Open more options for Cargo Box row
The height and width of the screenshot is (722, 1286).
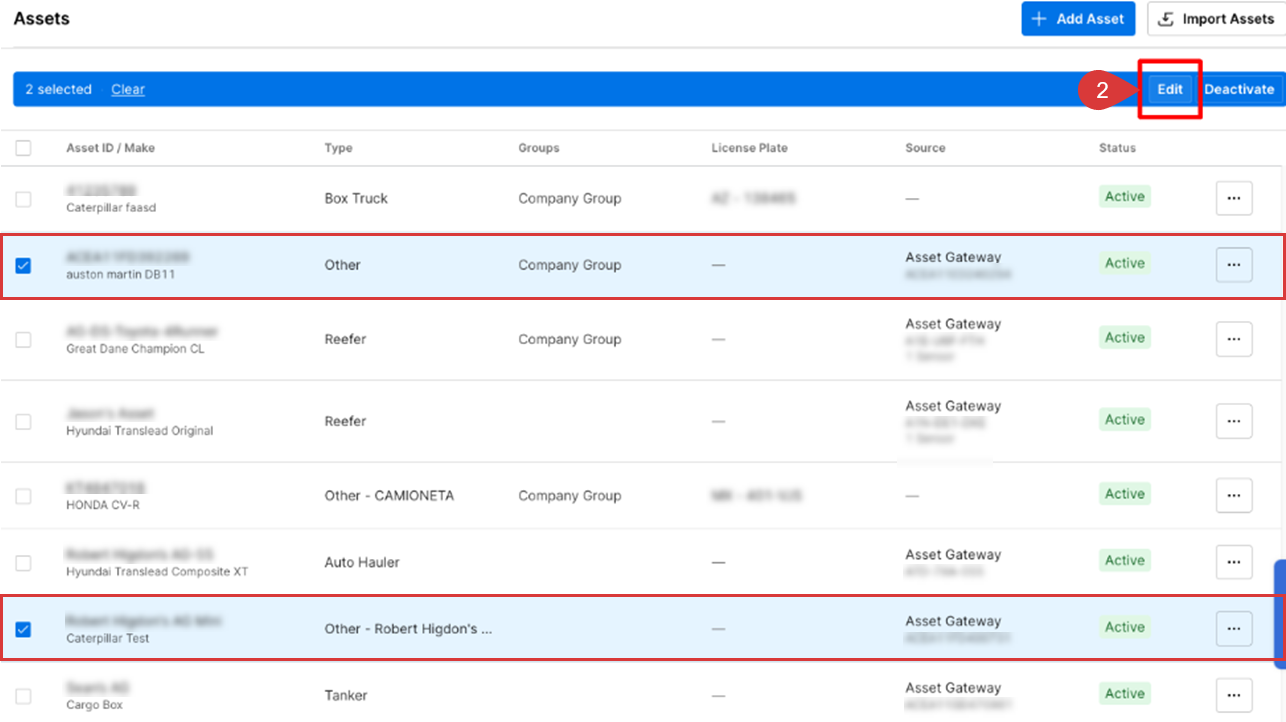coord(1234,695)
